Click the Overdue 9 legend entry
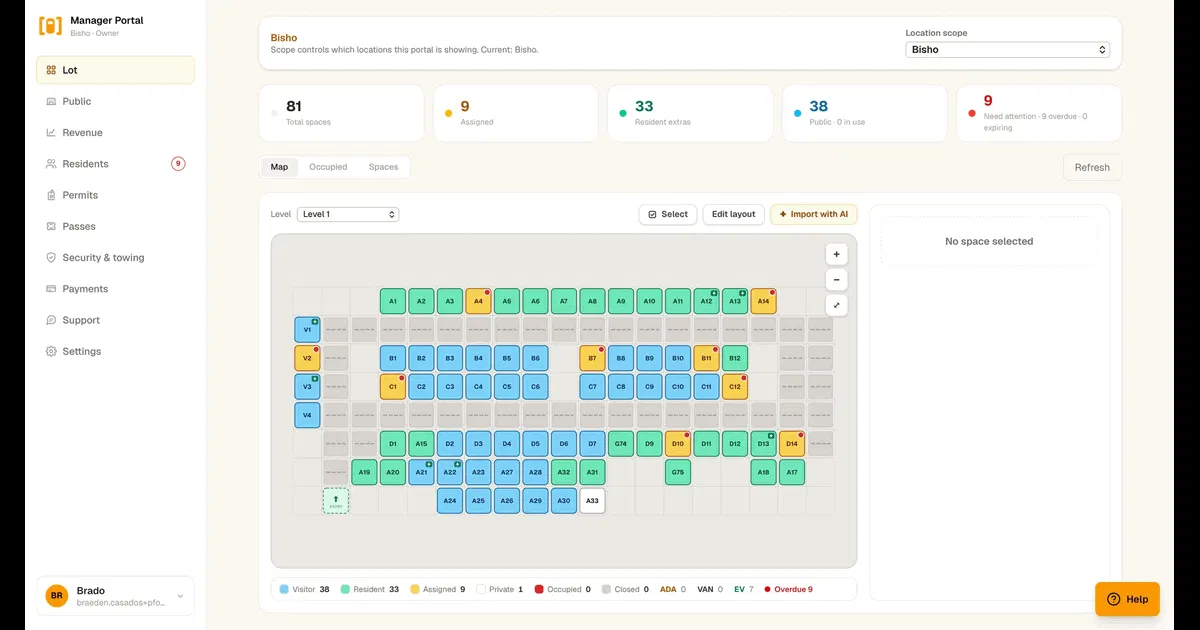This screenshot has height=630, width=1200. pyautogui.click(x=789, y=589)
